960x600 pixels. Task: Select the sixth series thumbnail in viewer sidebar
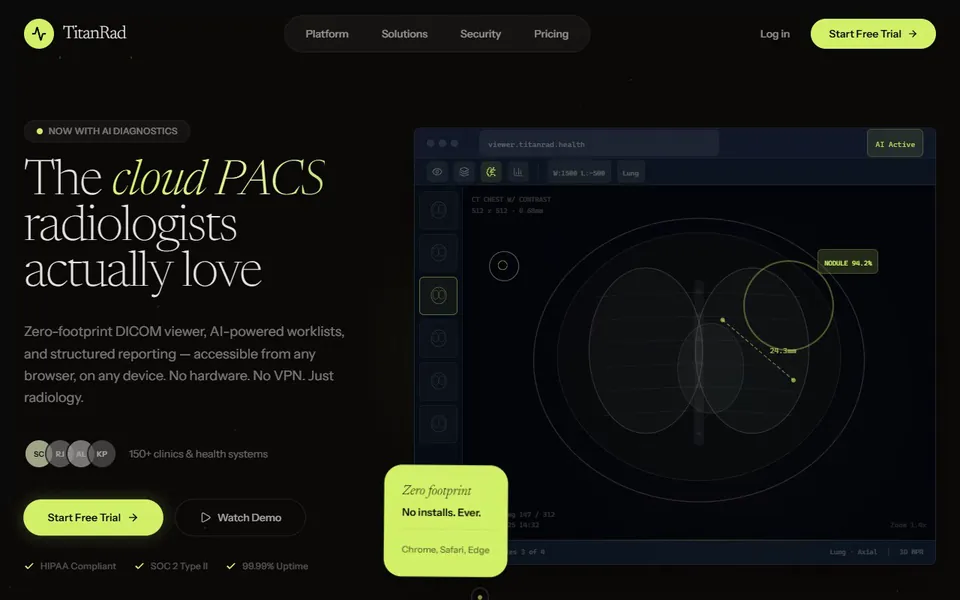click(438, 424)
